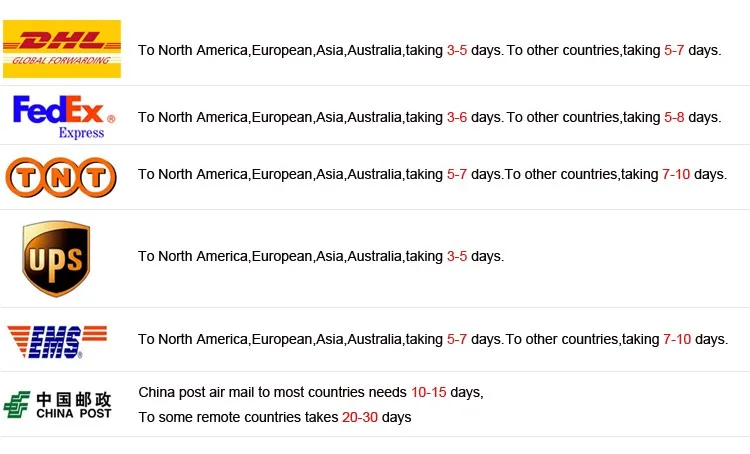Click the red 10-15 days China Post figure
Viewport: 750px width, 454px height.
pyautogui.click(x=428, y=392)
